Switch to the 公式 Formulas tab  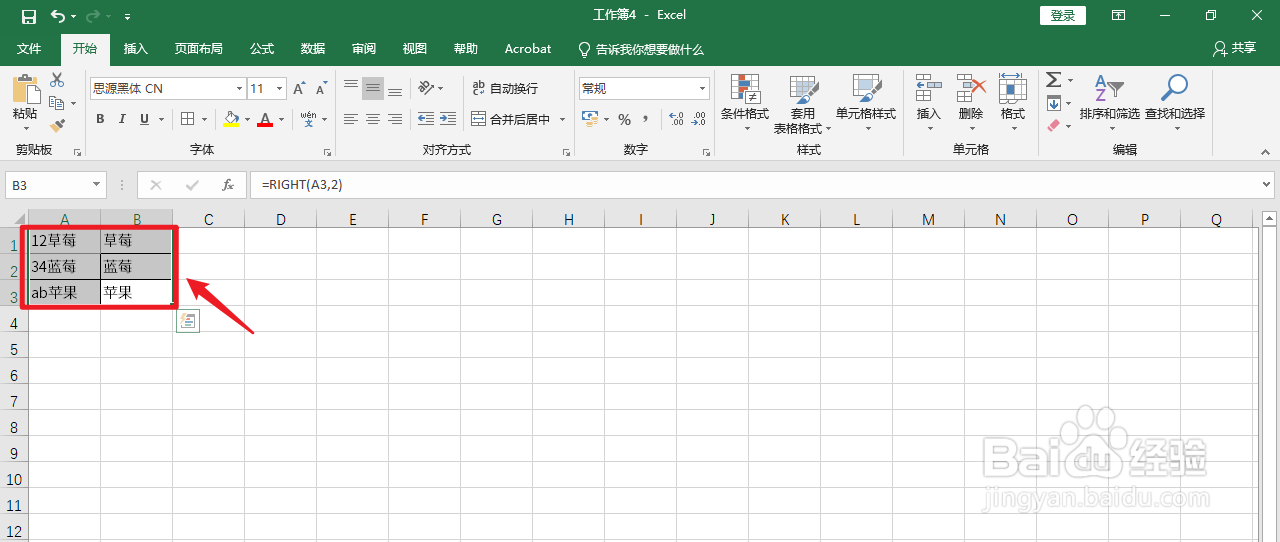tap(262, 49)
